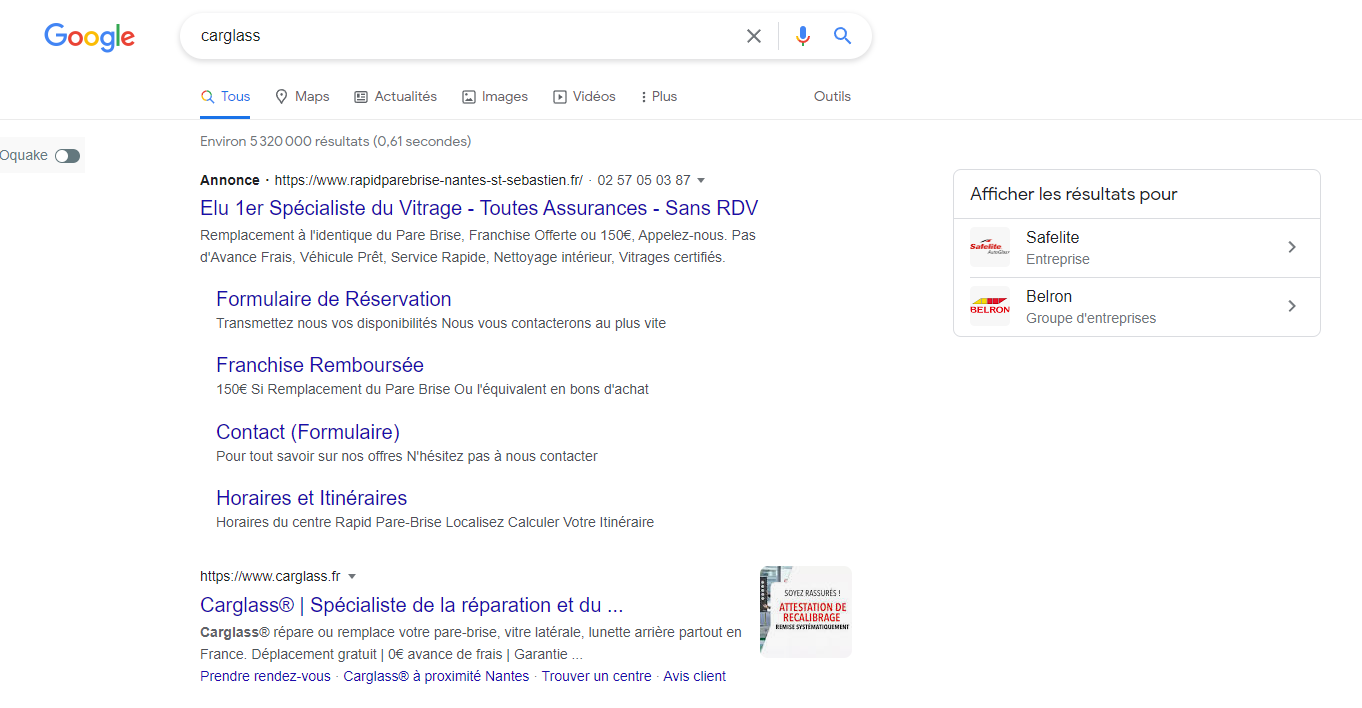The width and height of the screenshot is (1362, 708).
Task: Click the https://www.carglass.fr URL text
Action: pos(270,577)
